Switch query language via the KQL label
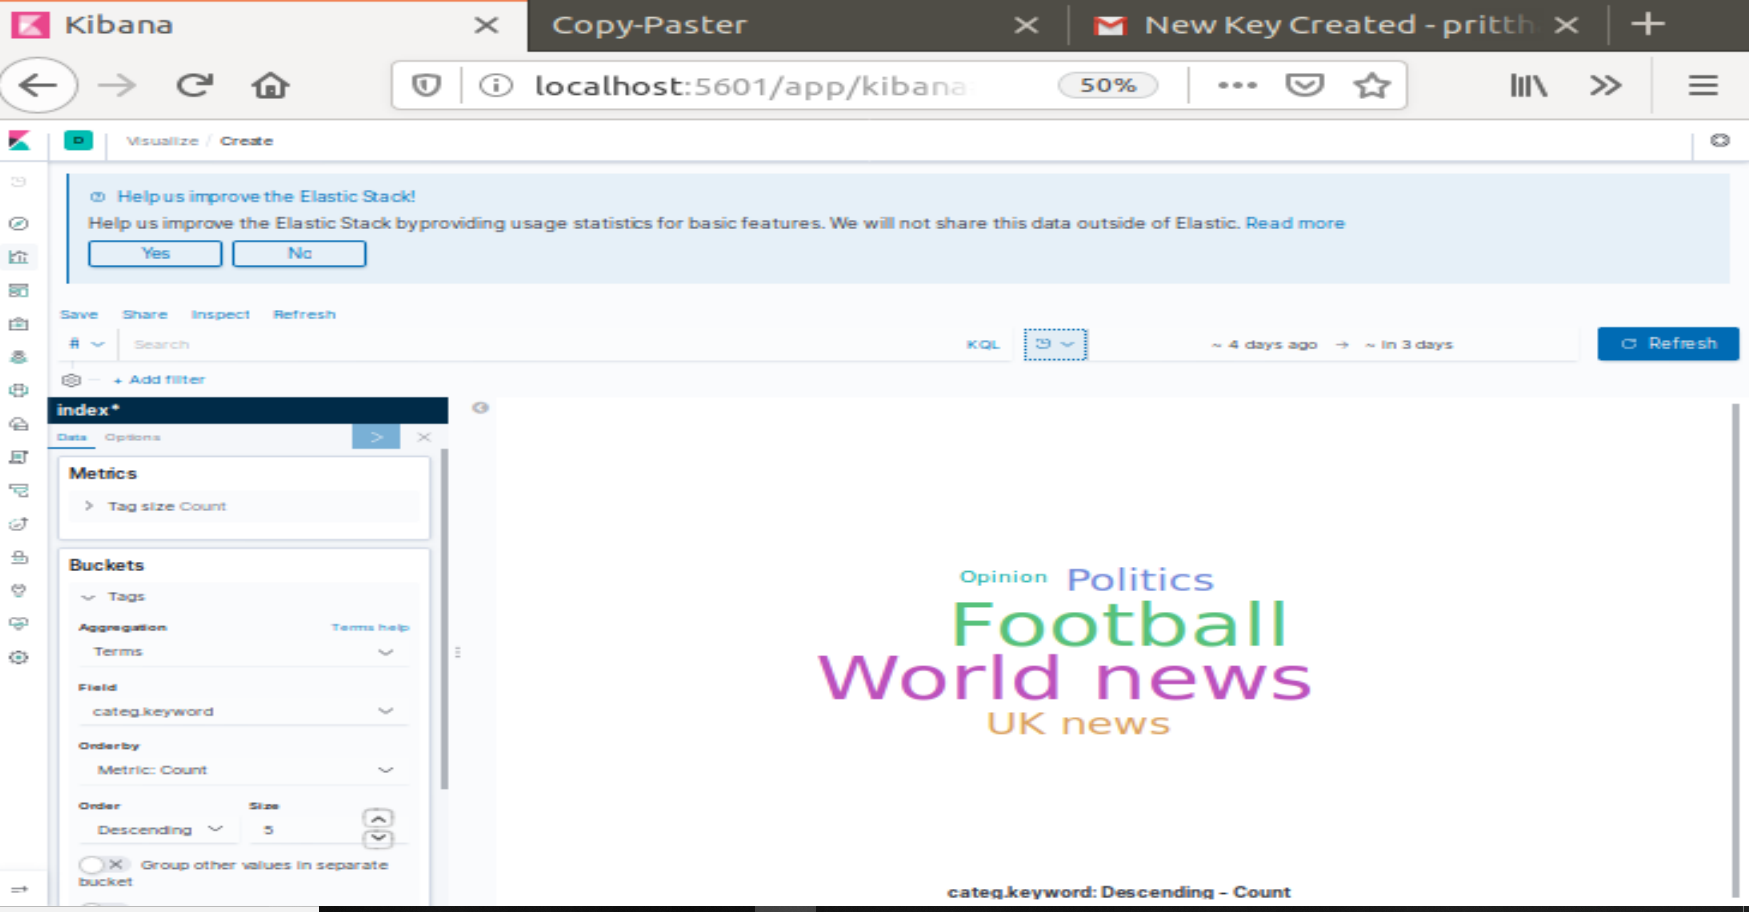 pyautogui.click(x=983, y=344)
